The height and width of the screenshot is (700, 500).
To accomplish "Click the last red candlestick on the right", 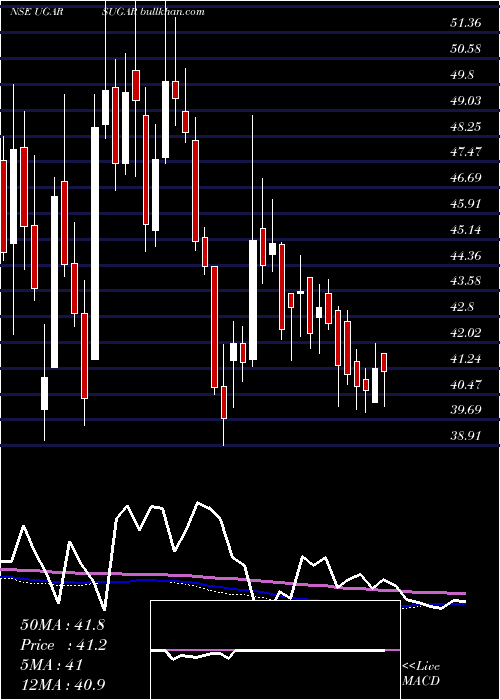I will tap(384, 362).
